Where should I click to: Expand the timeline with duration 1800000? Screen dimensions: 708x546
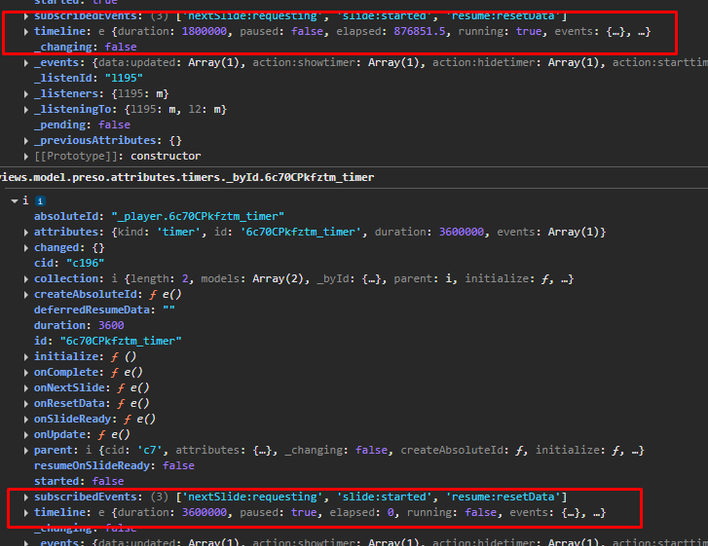coord(26,32)
